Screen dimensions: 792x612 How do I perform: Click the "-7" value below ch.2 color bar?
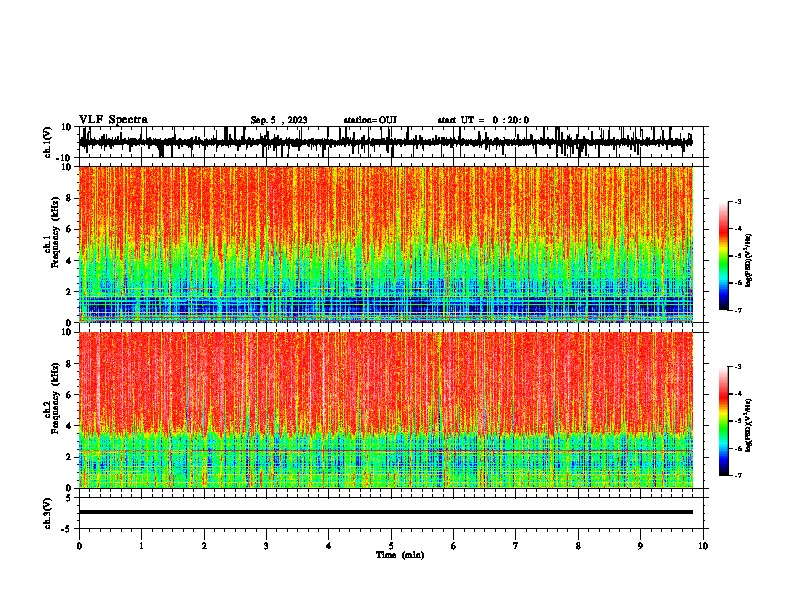737,475
